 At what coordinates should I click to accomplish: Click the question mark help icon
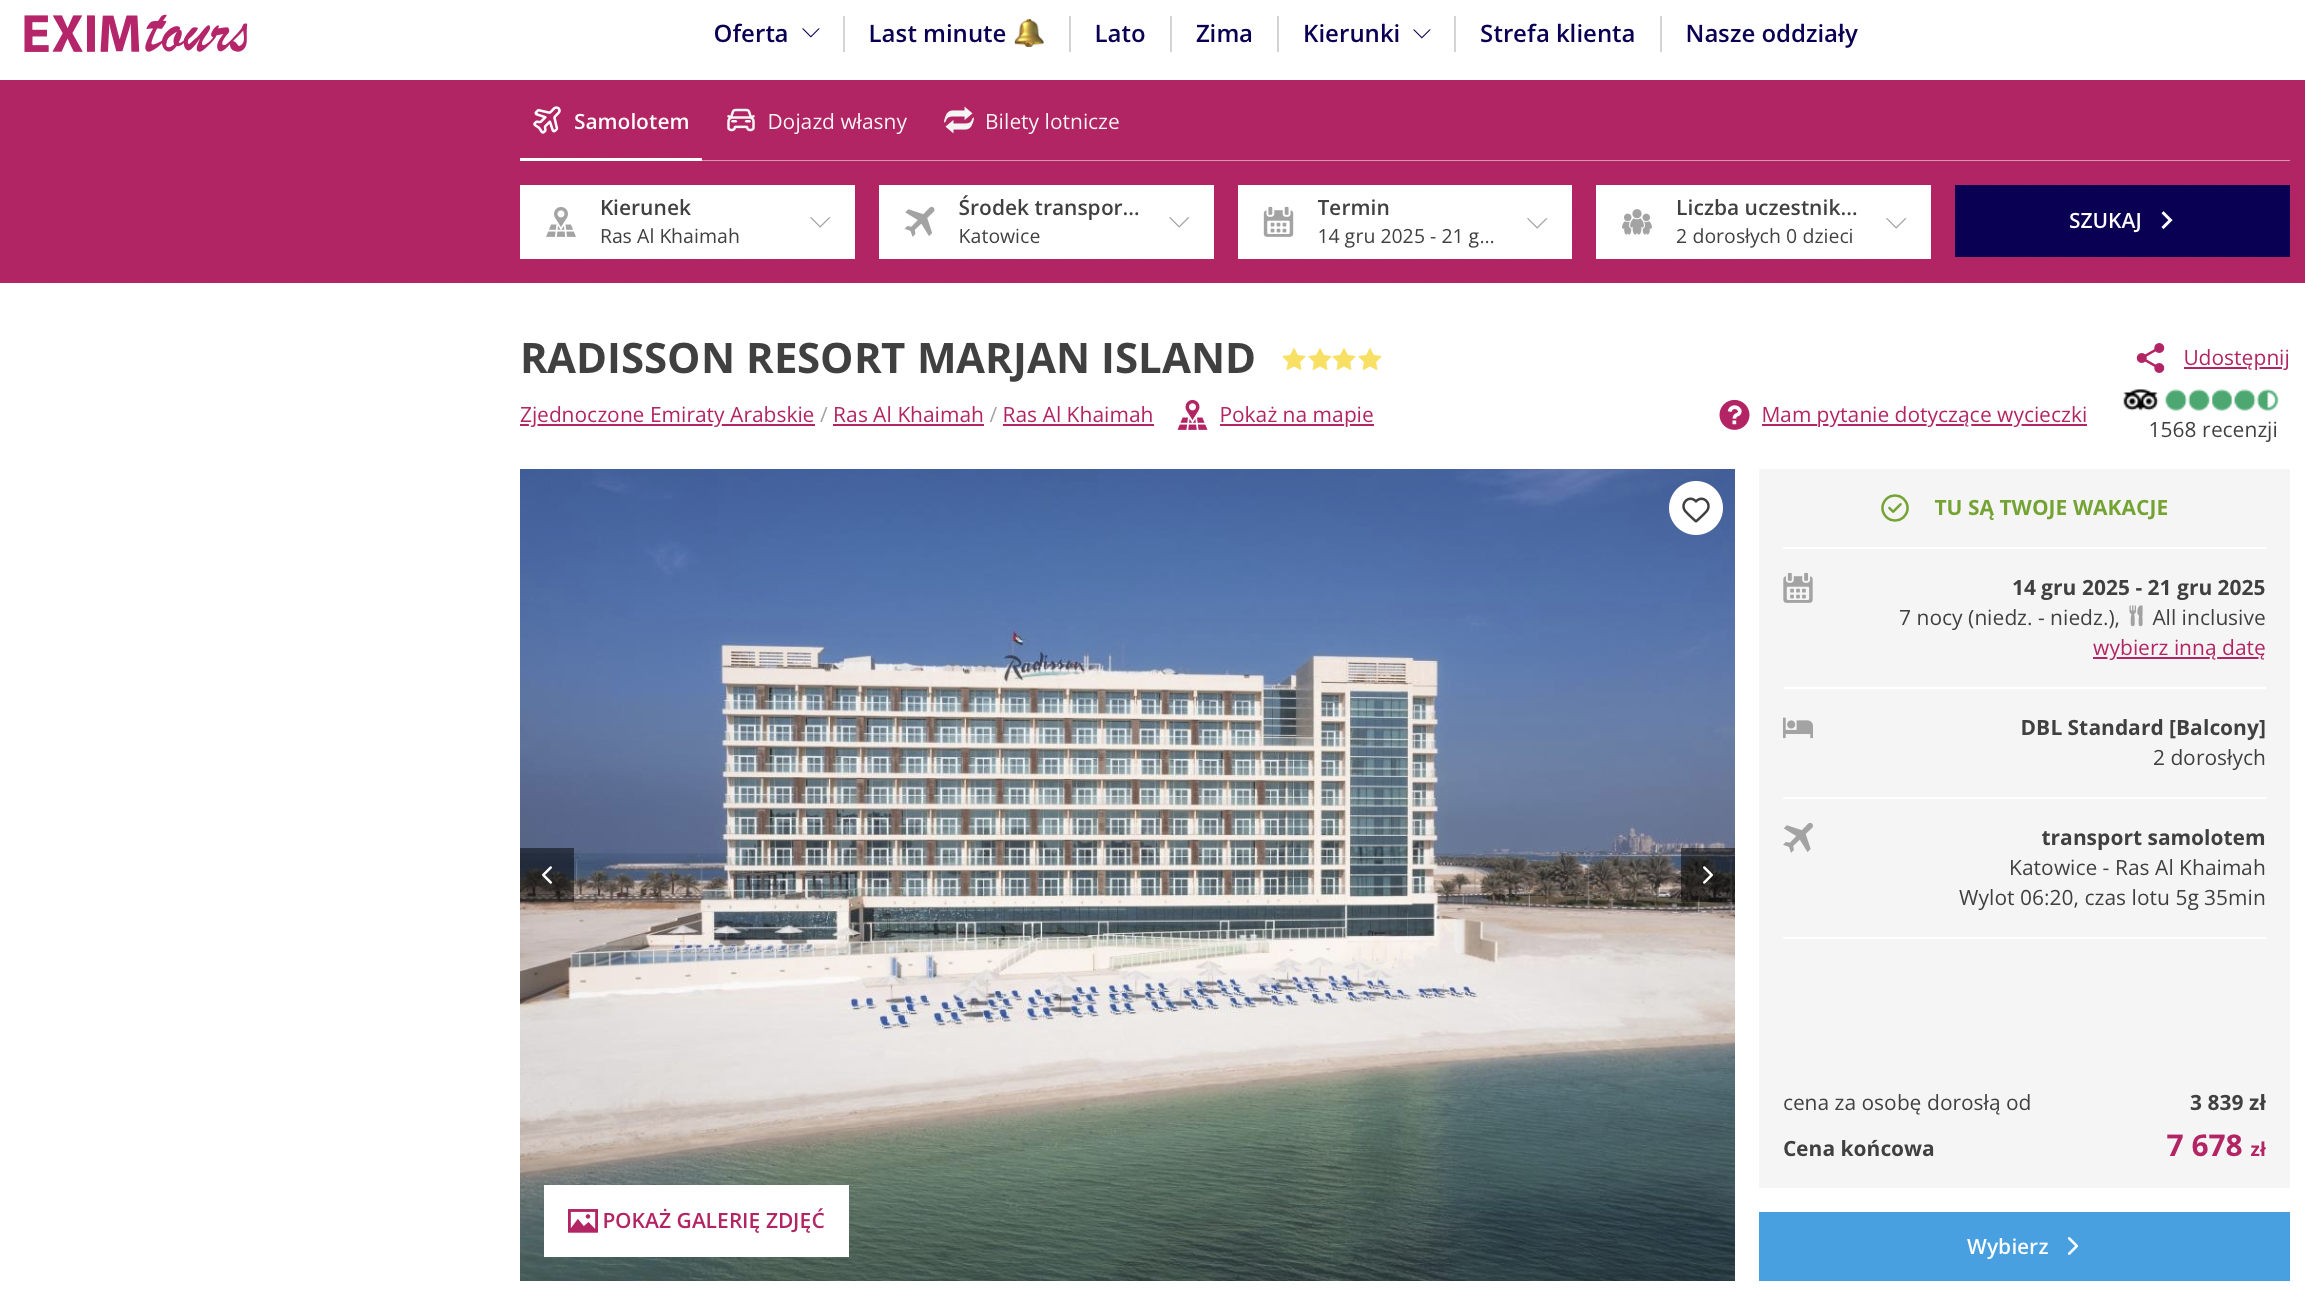(1734, 415)
